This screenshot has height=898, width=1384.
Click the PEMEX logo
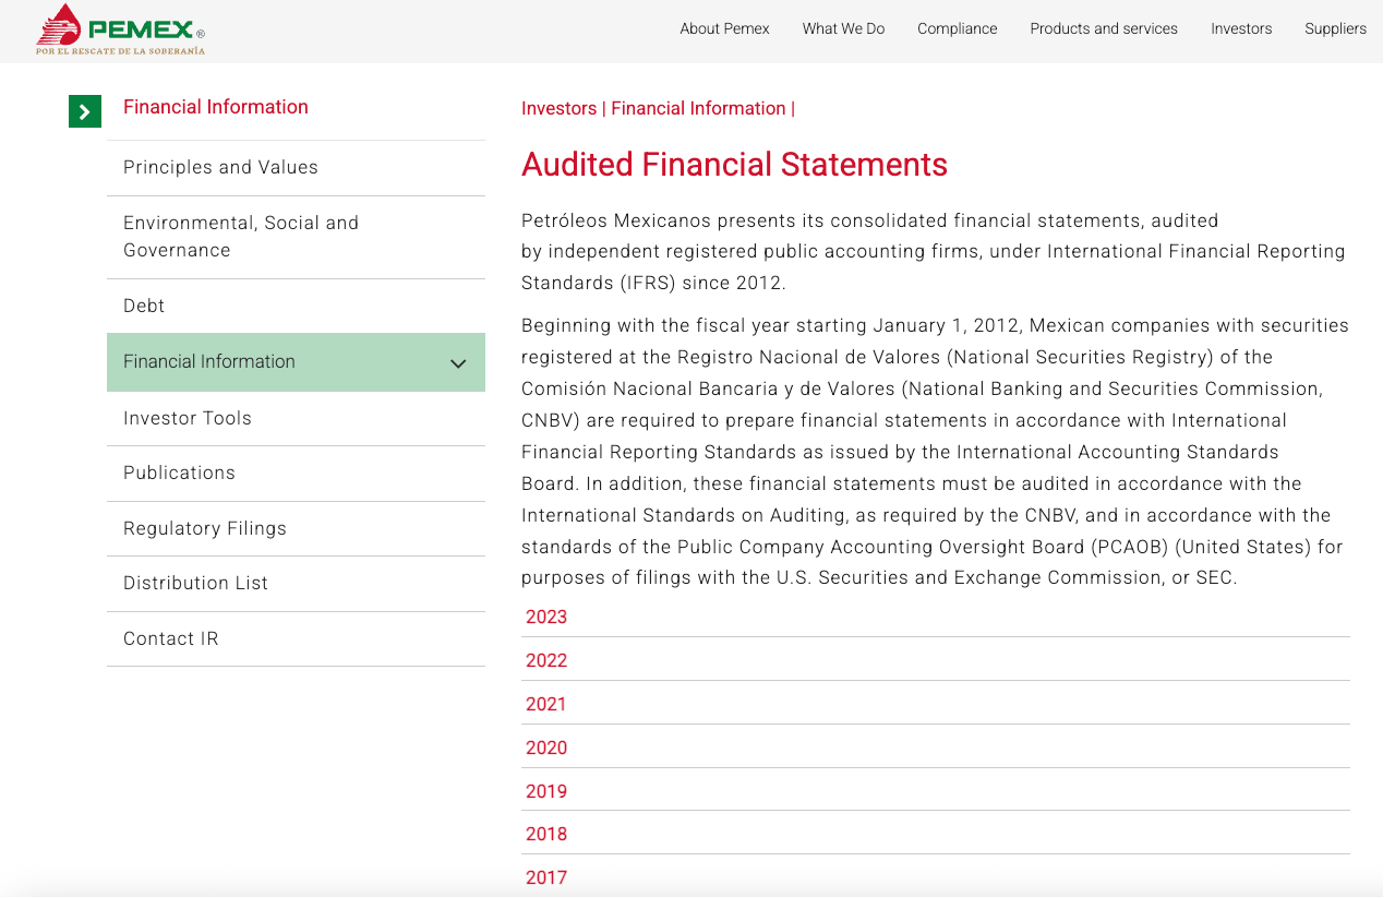(x=120, y=28)
